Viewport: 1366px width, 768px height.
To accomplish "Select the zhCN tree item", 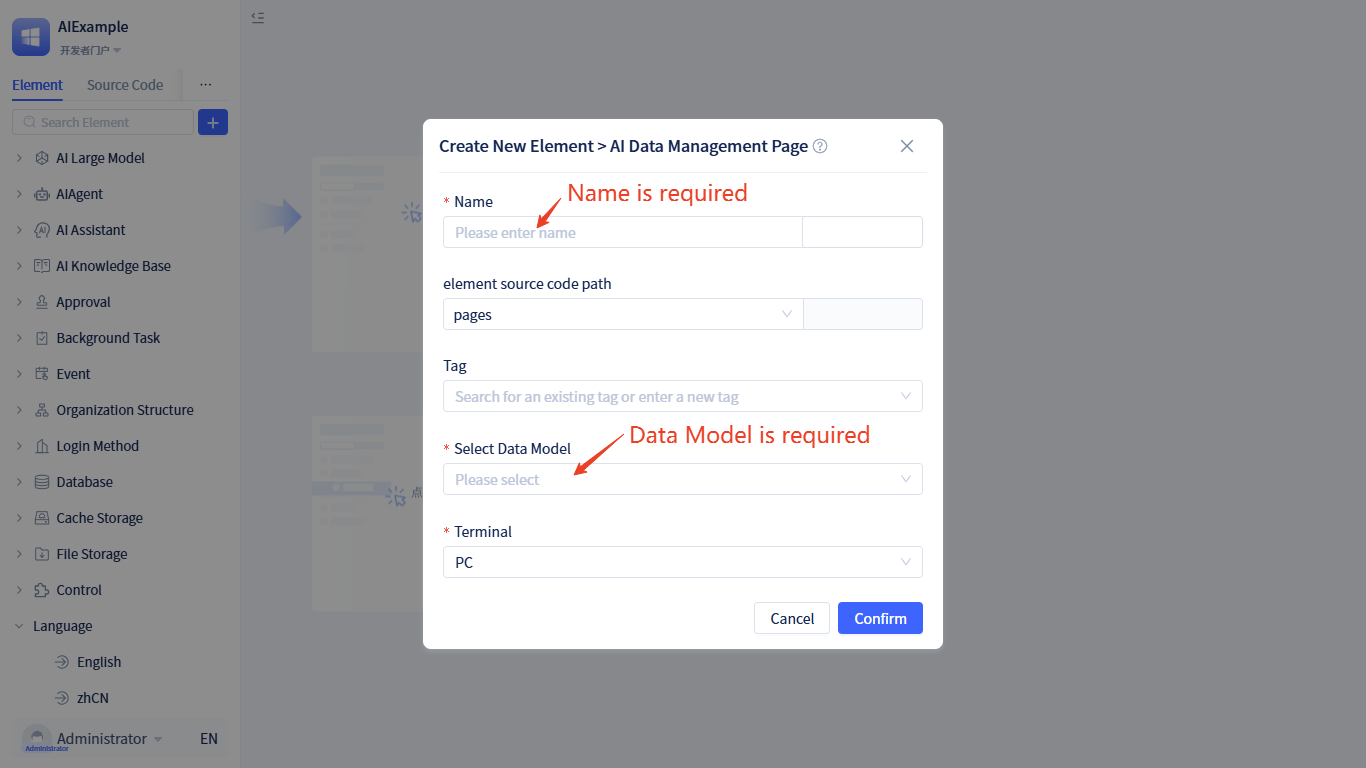I will [x=93, y=698].
